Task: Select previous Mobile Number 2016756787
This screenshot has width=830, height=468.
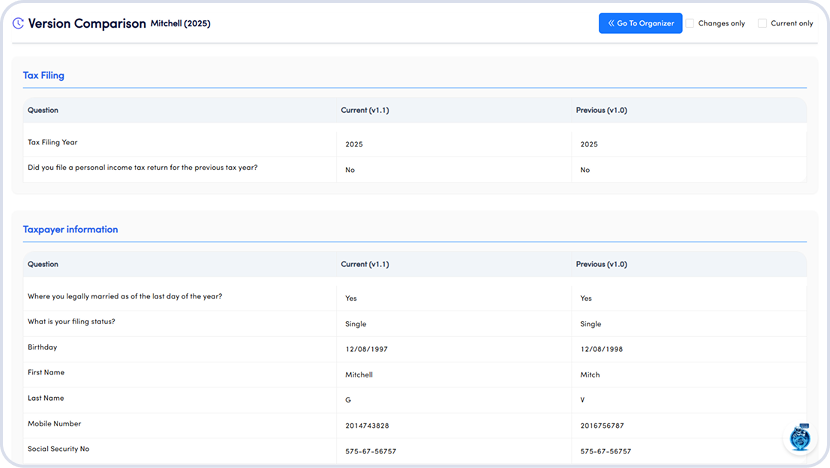Action: pos(602,425)
